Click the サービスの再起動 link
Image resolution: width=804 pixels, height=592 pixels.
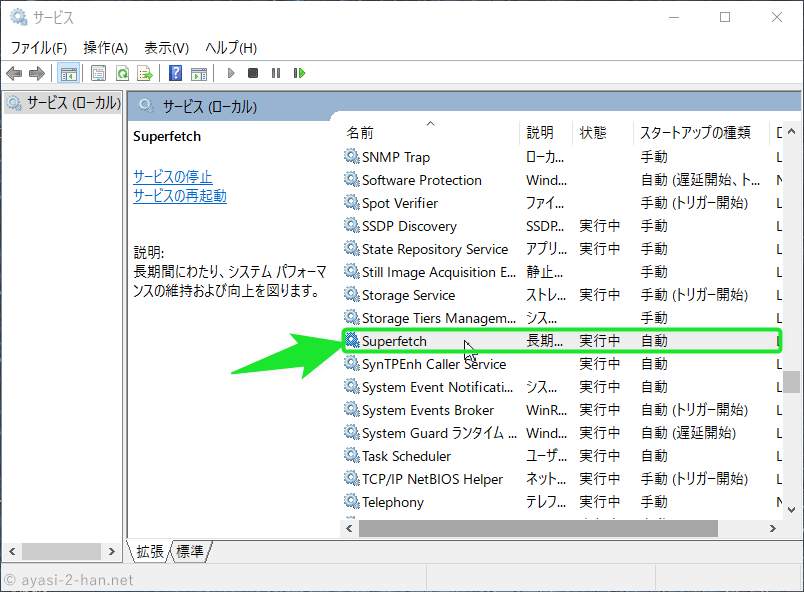tap(180, 196)
